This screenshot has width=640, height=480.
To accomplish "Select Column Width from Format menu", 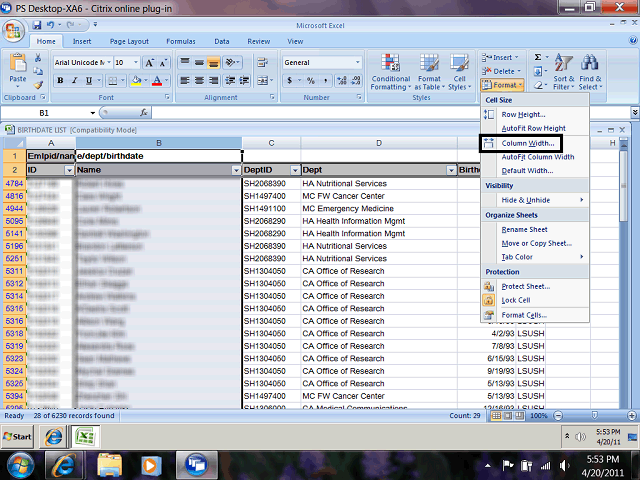I will tap(527, 143).
